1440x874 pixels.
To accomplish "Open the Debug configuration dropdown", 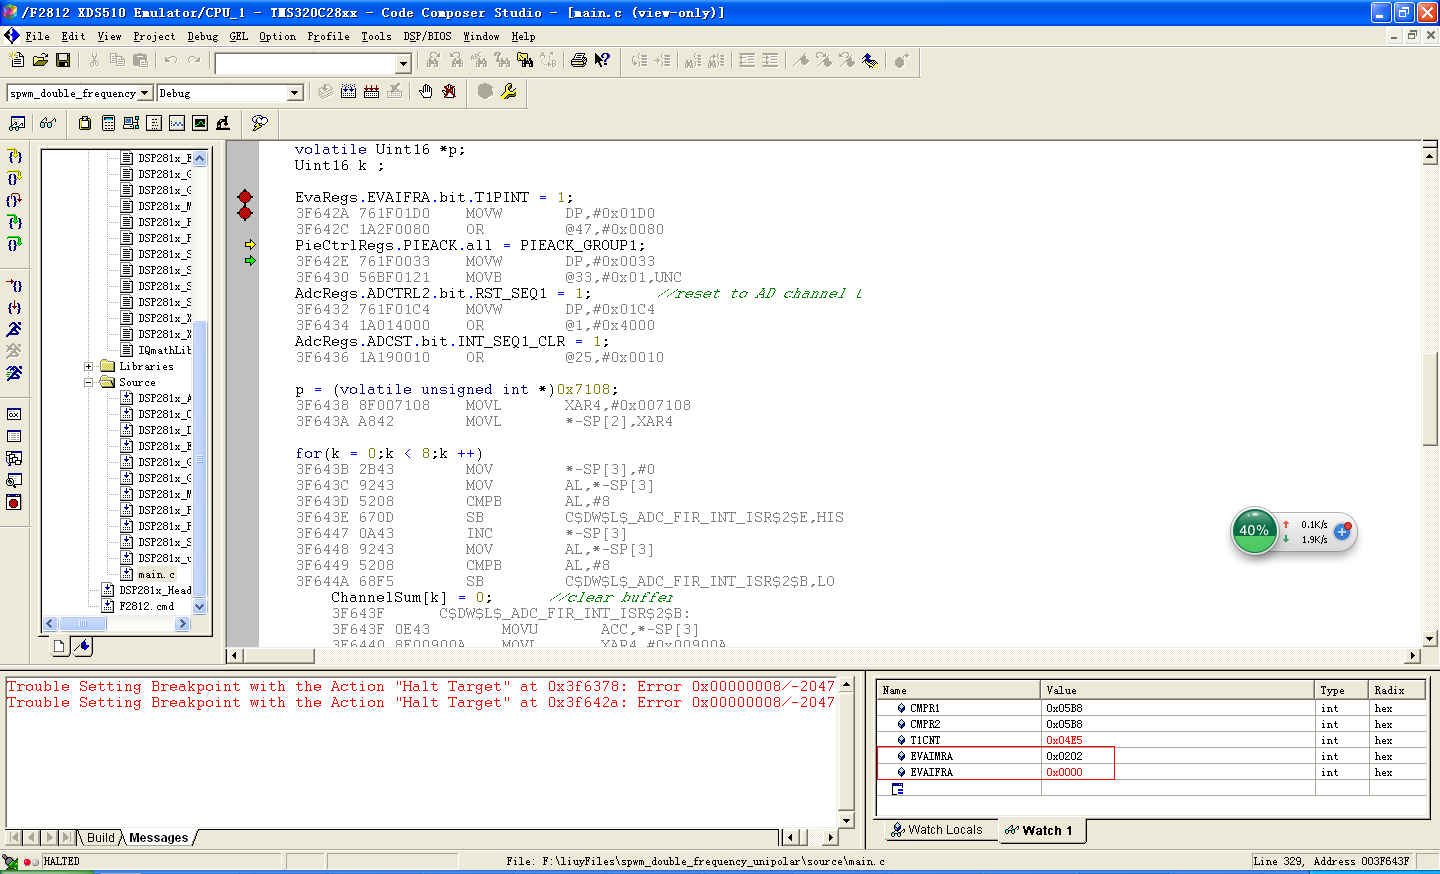I will (295, 93).
